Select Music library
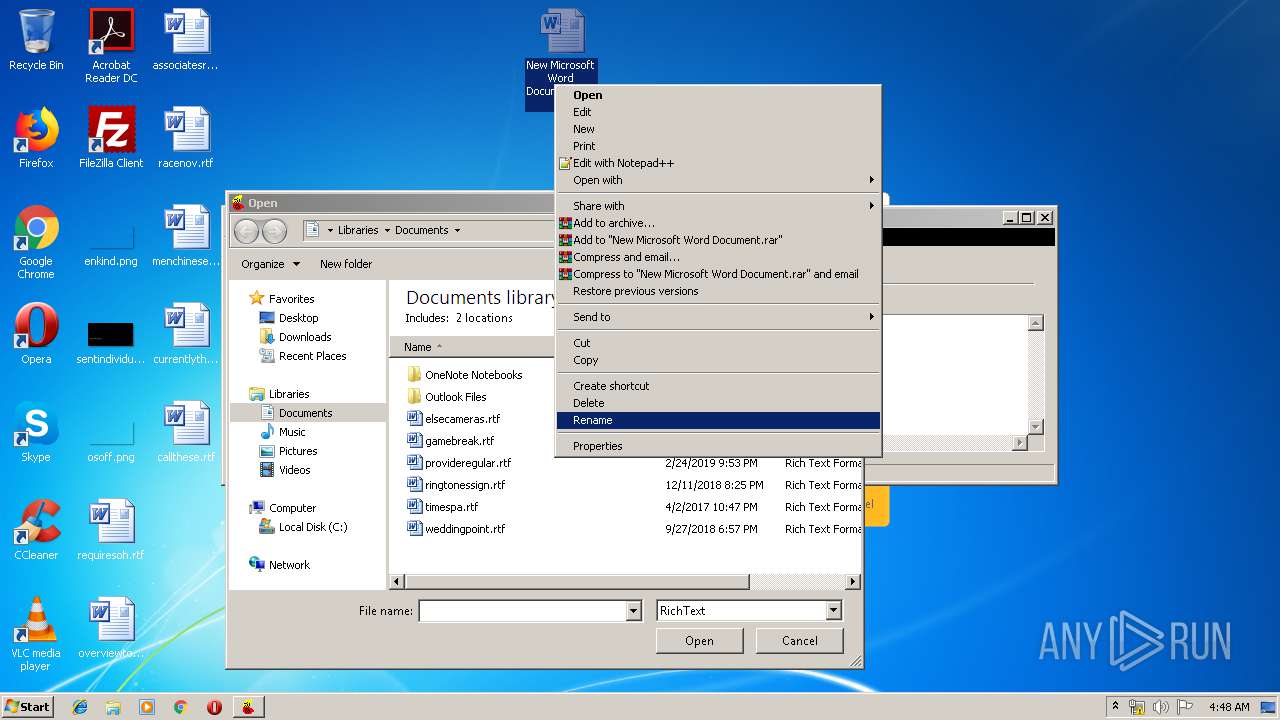This screenshot has height=720, width=1280. pos(292,432)
